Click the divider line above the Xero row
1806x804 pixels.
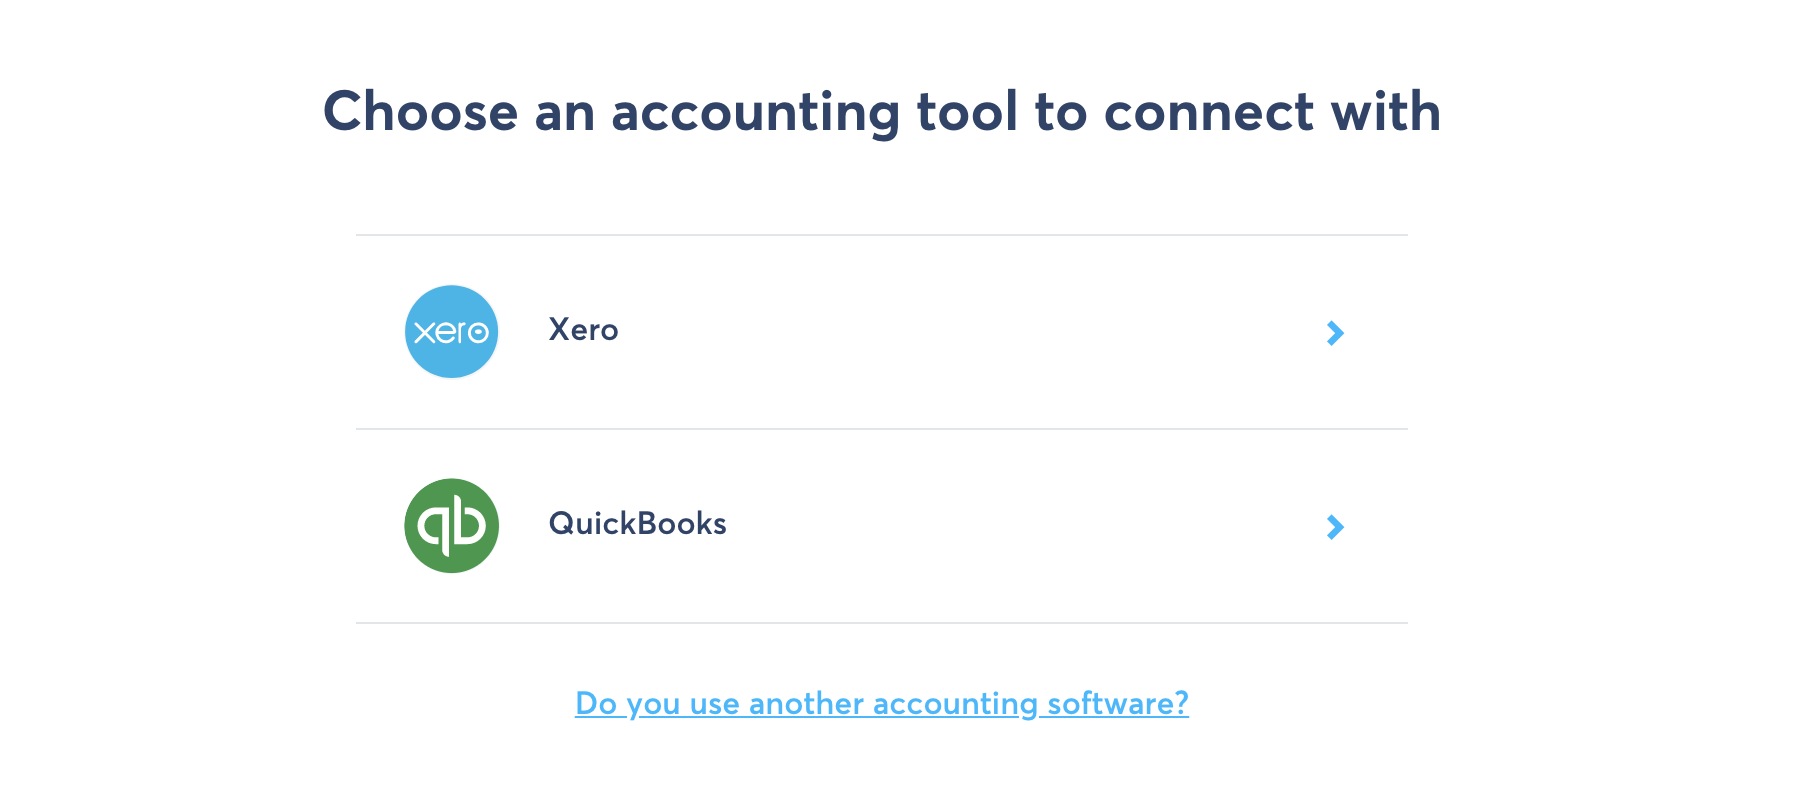click(x=881, y=235)
